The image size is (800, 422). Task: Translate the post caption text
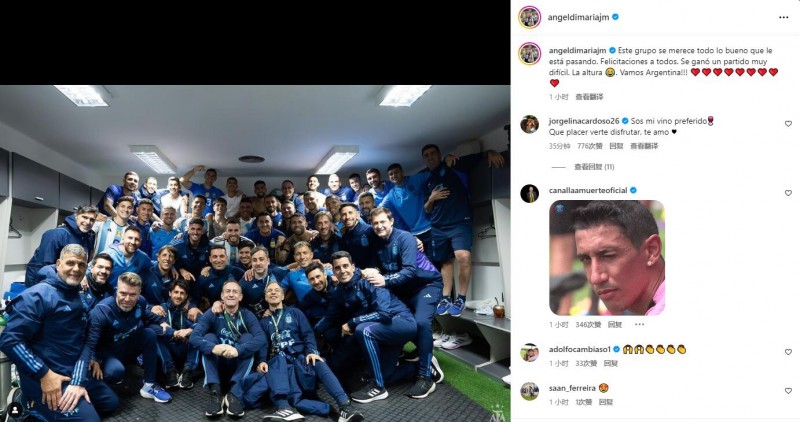tap(589, 97)
